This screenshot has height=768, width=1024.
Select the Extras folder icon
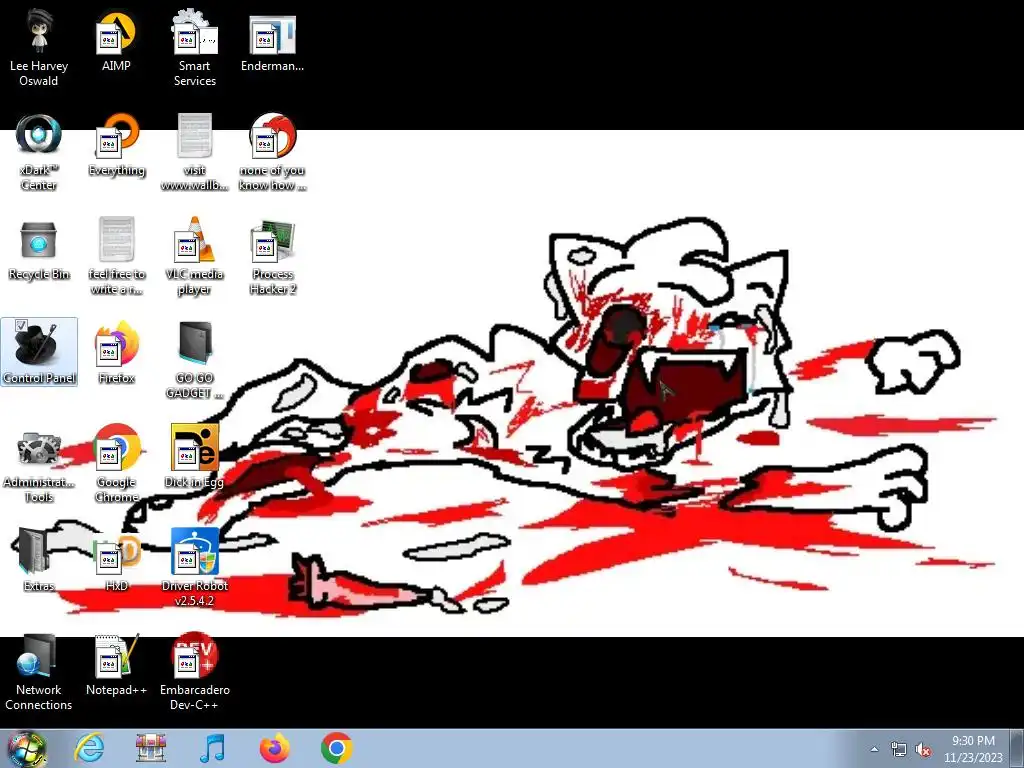[x=39, y=561]
